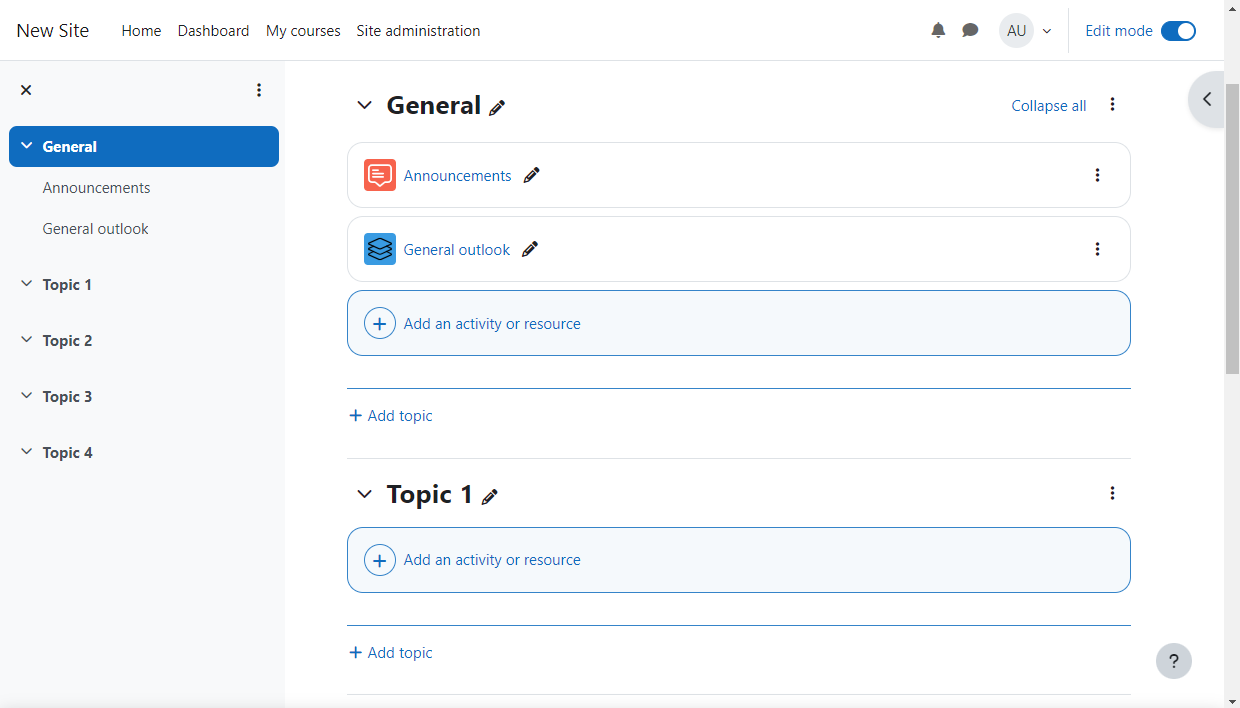Click the pencil icon next to Announcements
Screen dimensions: 1240x708
tap(532, 176)
